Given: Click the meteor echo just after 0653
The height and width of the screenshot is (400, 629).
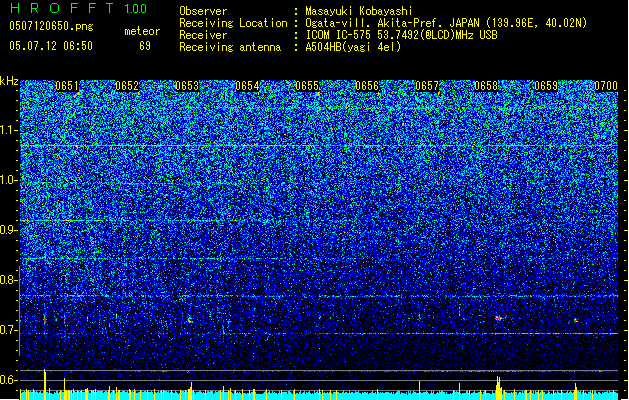Looking at the screenshot, I should [190, 320].
